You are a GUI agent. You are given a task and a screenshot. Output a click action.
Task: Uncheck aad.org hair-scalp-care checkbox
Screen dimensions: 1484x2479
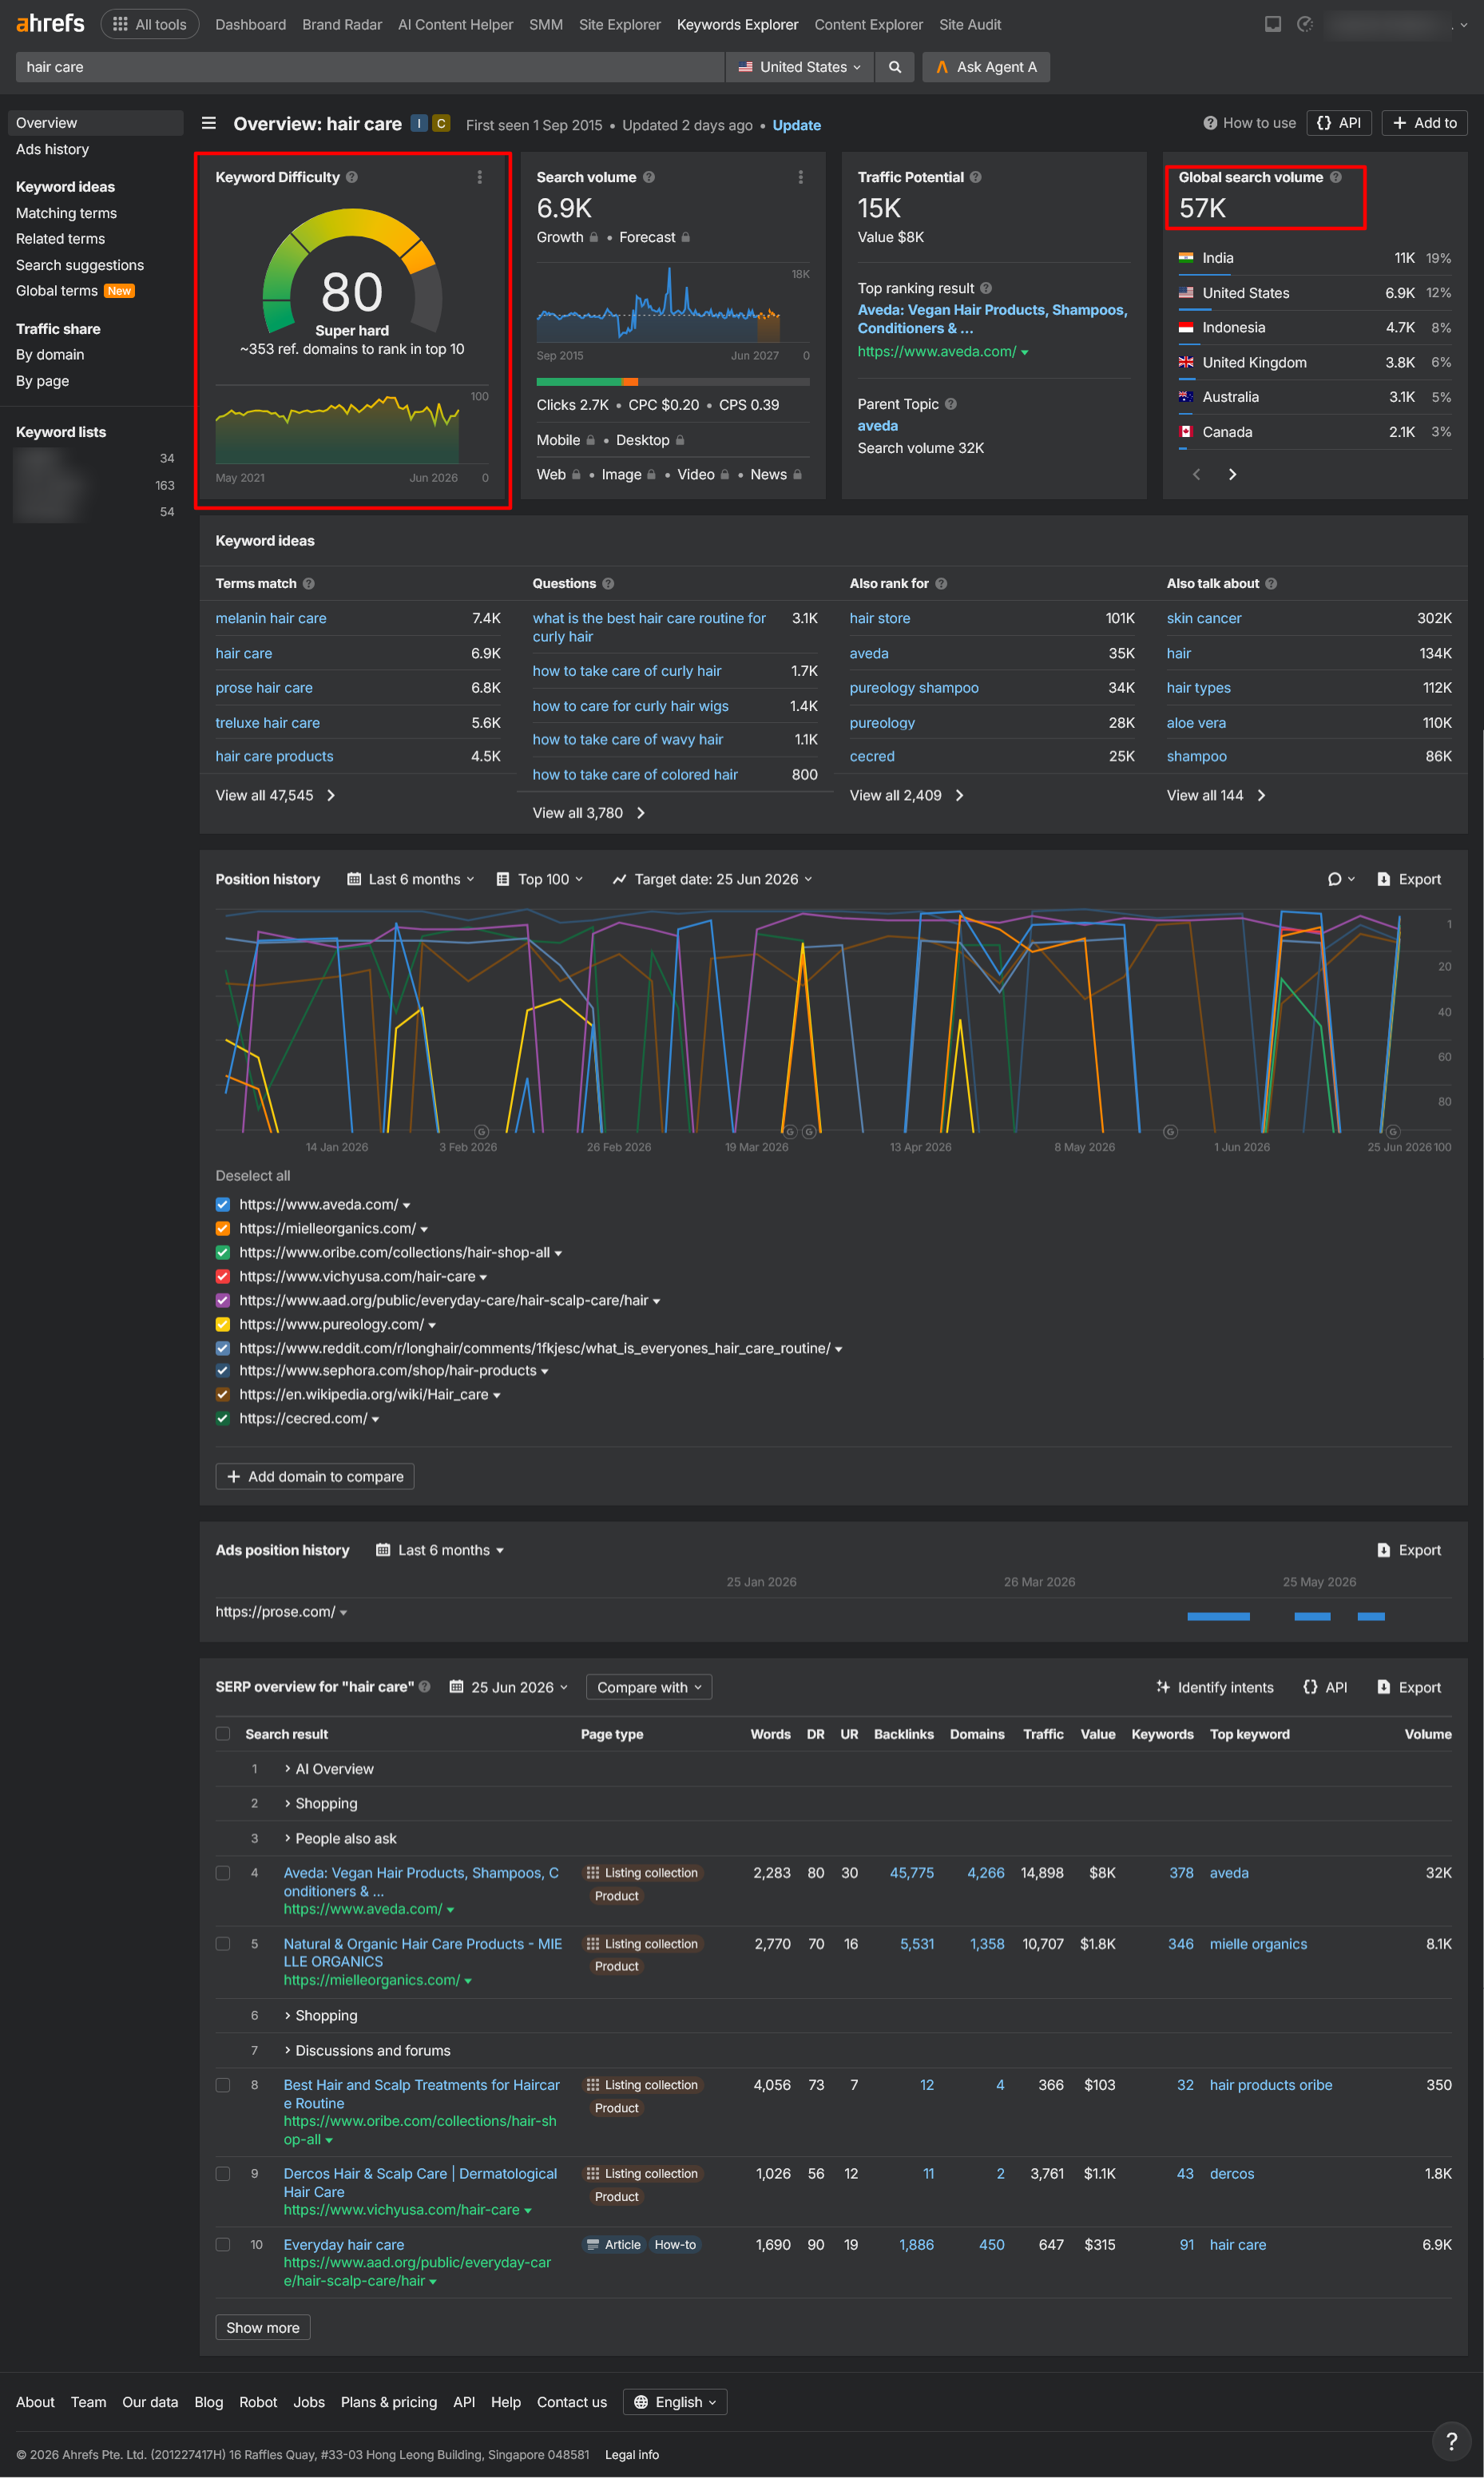(x=223, y=1301)
